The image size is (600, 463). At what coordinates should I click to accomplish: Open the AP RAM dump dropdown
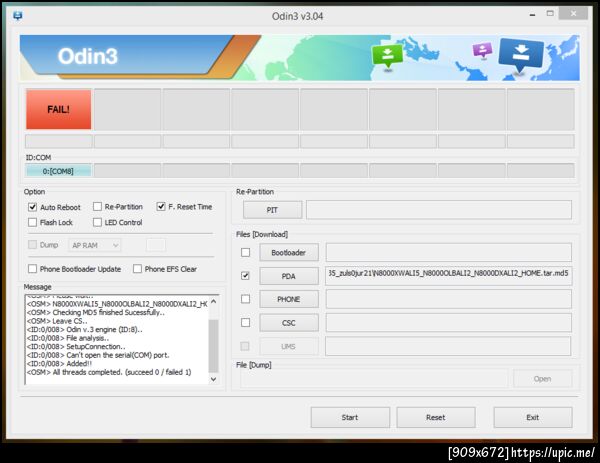(x=95, y=245)
